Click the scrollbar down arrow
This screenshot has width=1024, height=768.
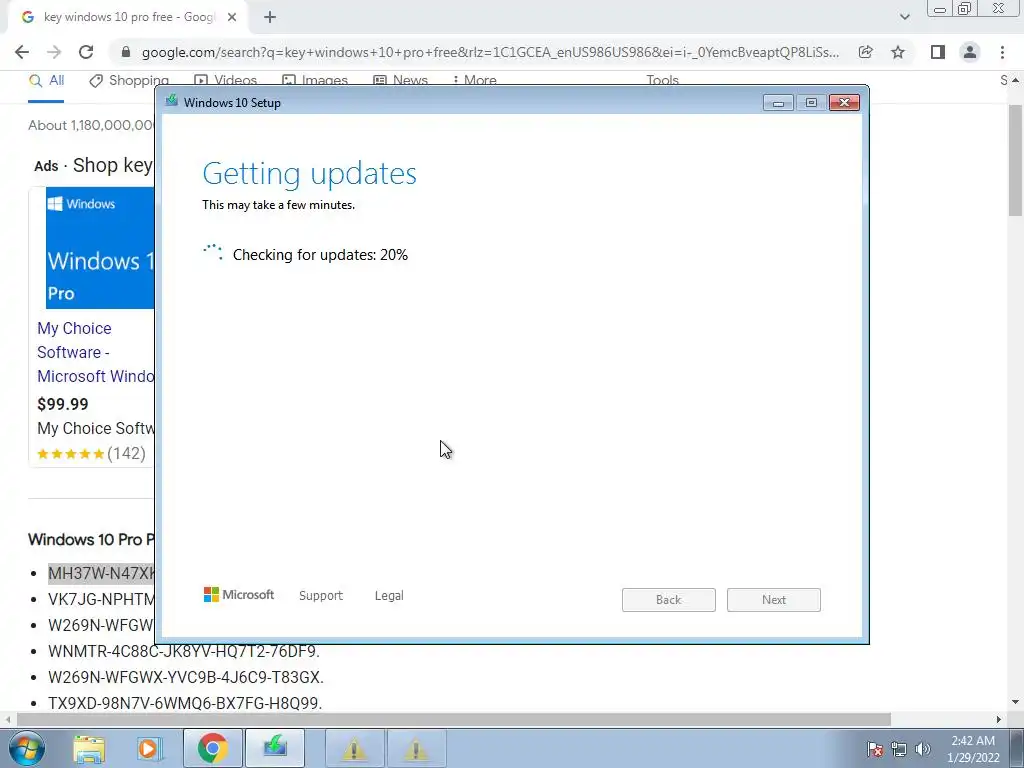(x=1016, y=703)
